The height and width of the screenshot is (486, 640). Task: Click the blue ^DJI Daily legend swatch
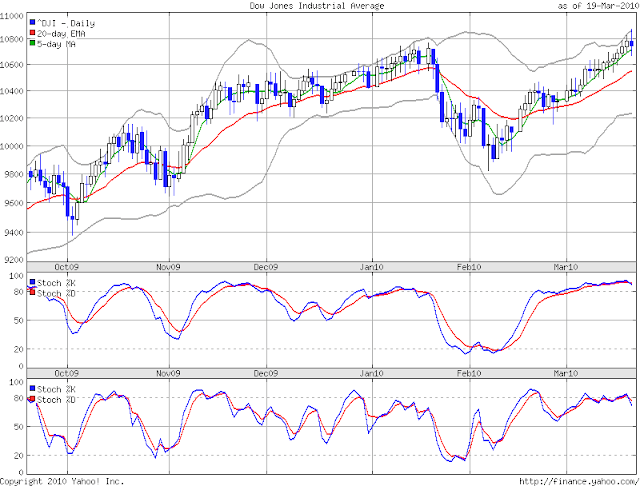pos(33,22)
